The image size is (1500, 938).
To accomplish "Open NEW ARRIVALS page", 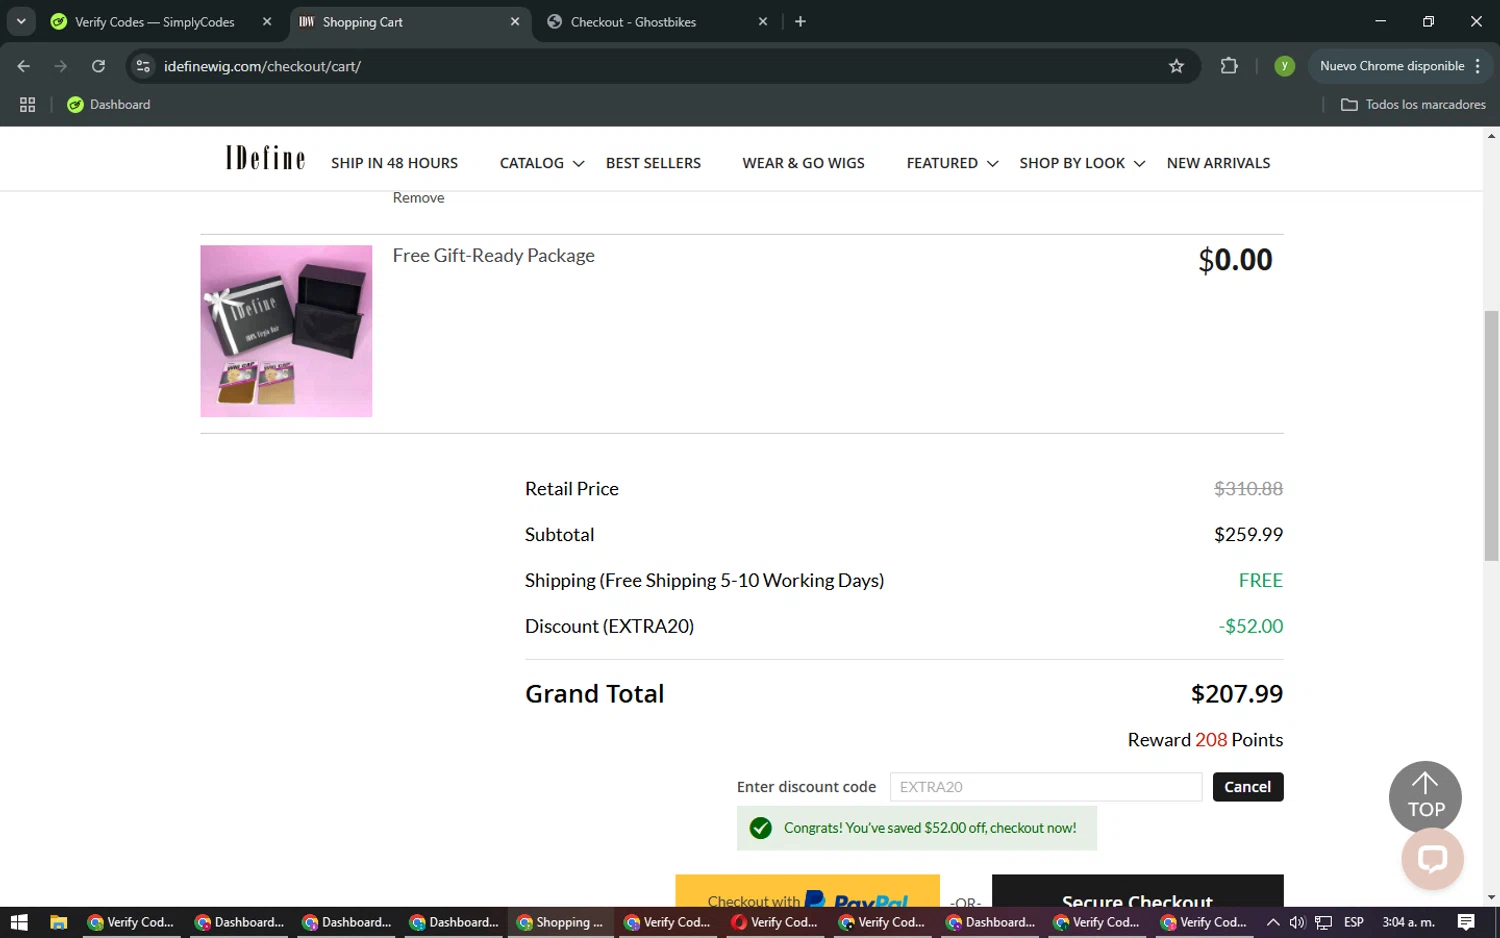I will point(1218,163).
